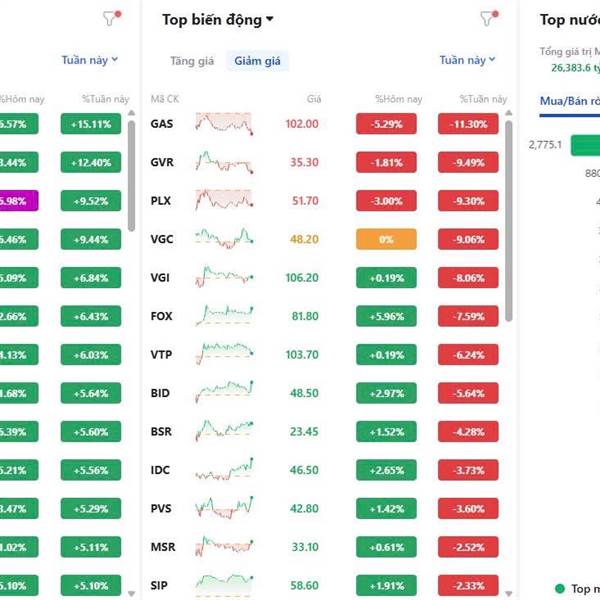Click the scrollbar beside the Giảm giá list

point(510,220)
